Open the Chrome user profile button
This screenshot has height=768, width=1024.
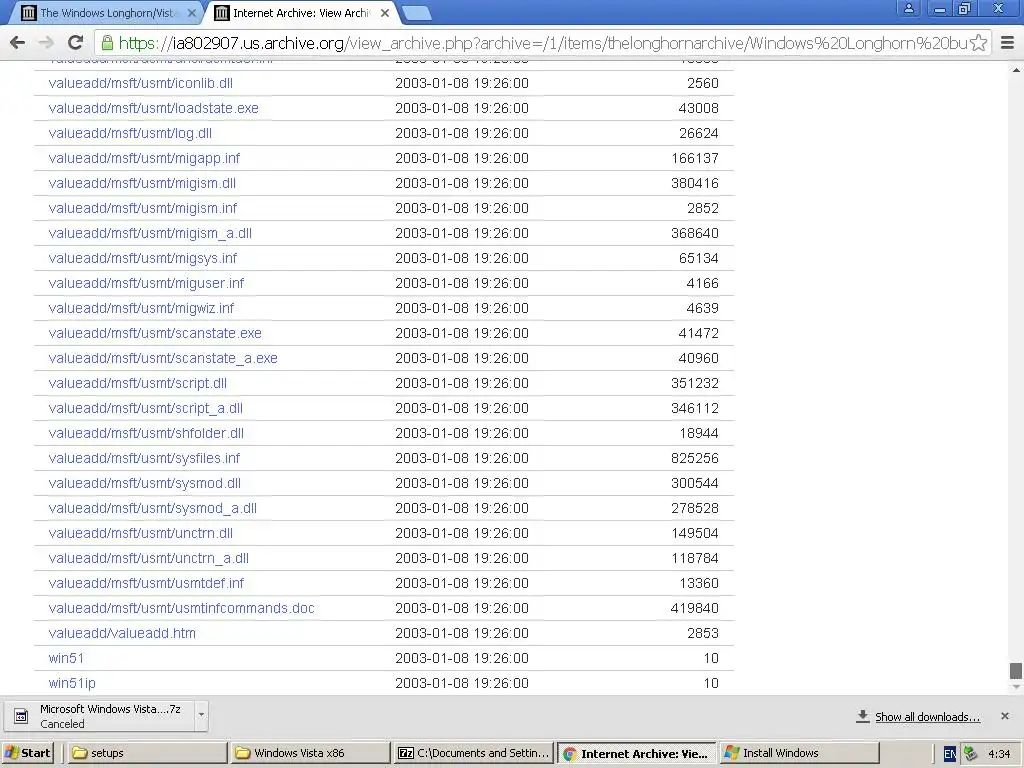pyautogui.click(x=908, y=8)
